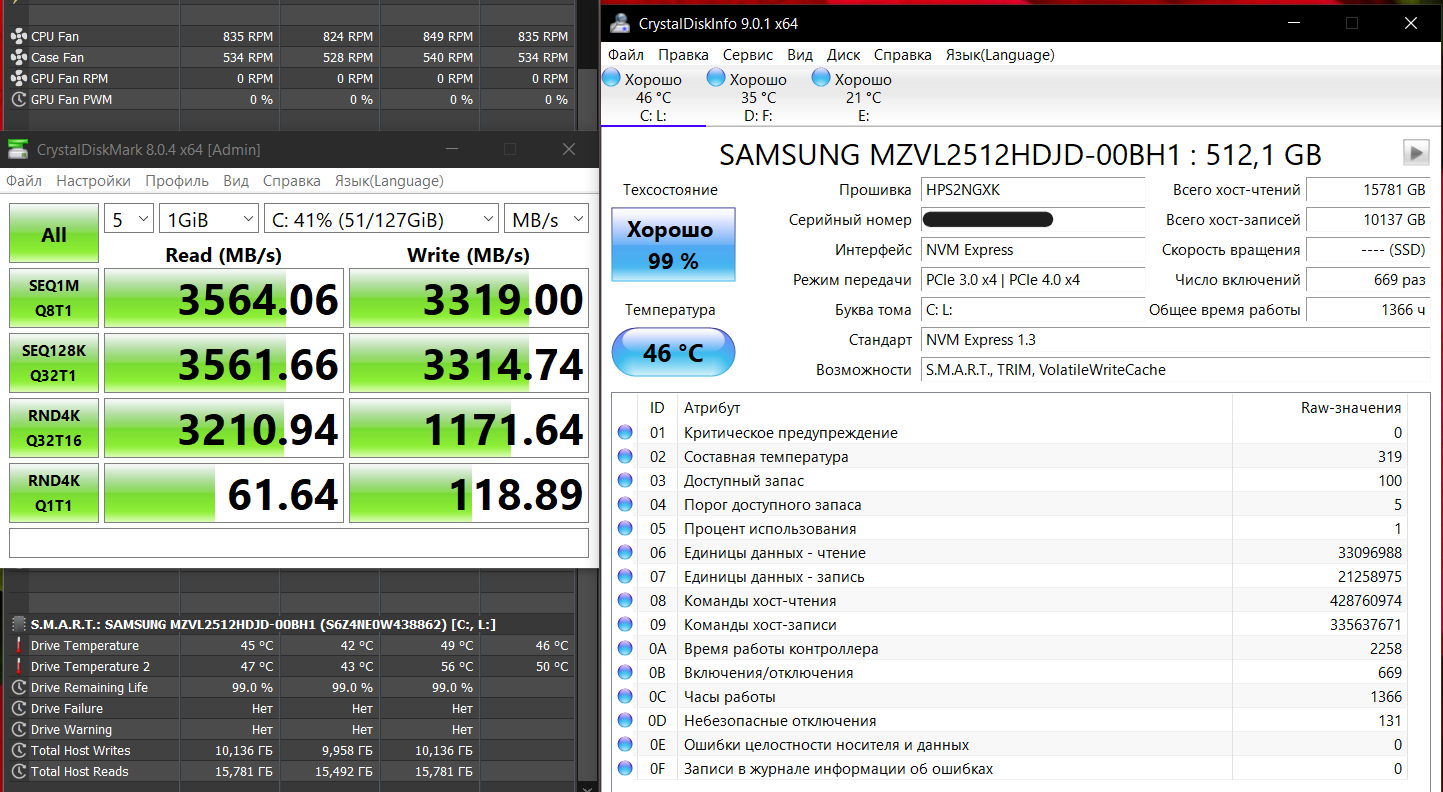
Task: Click the status orb for Команды хост-записи
Action: tap(626, 624)
